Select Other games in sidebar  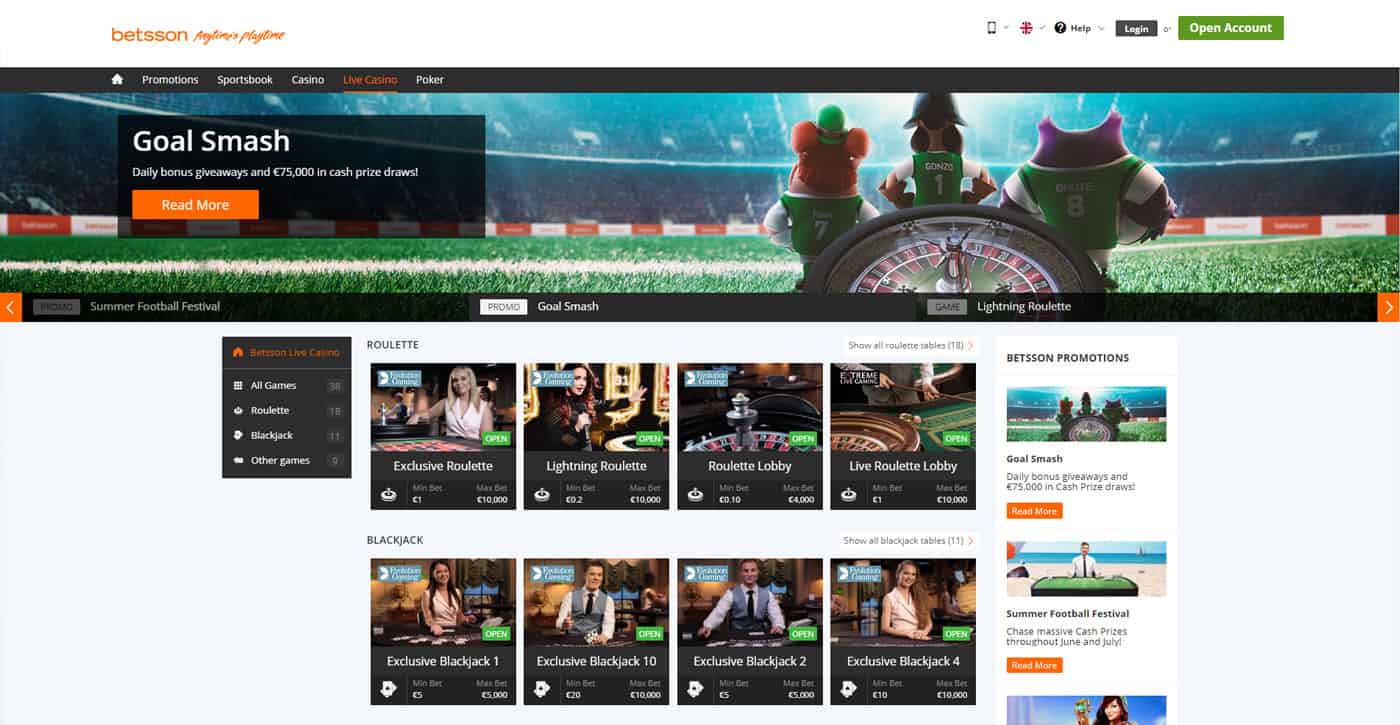286,460
